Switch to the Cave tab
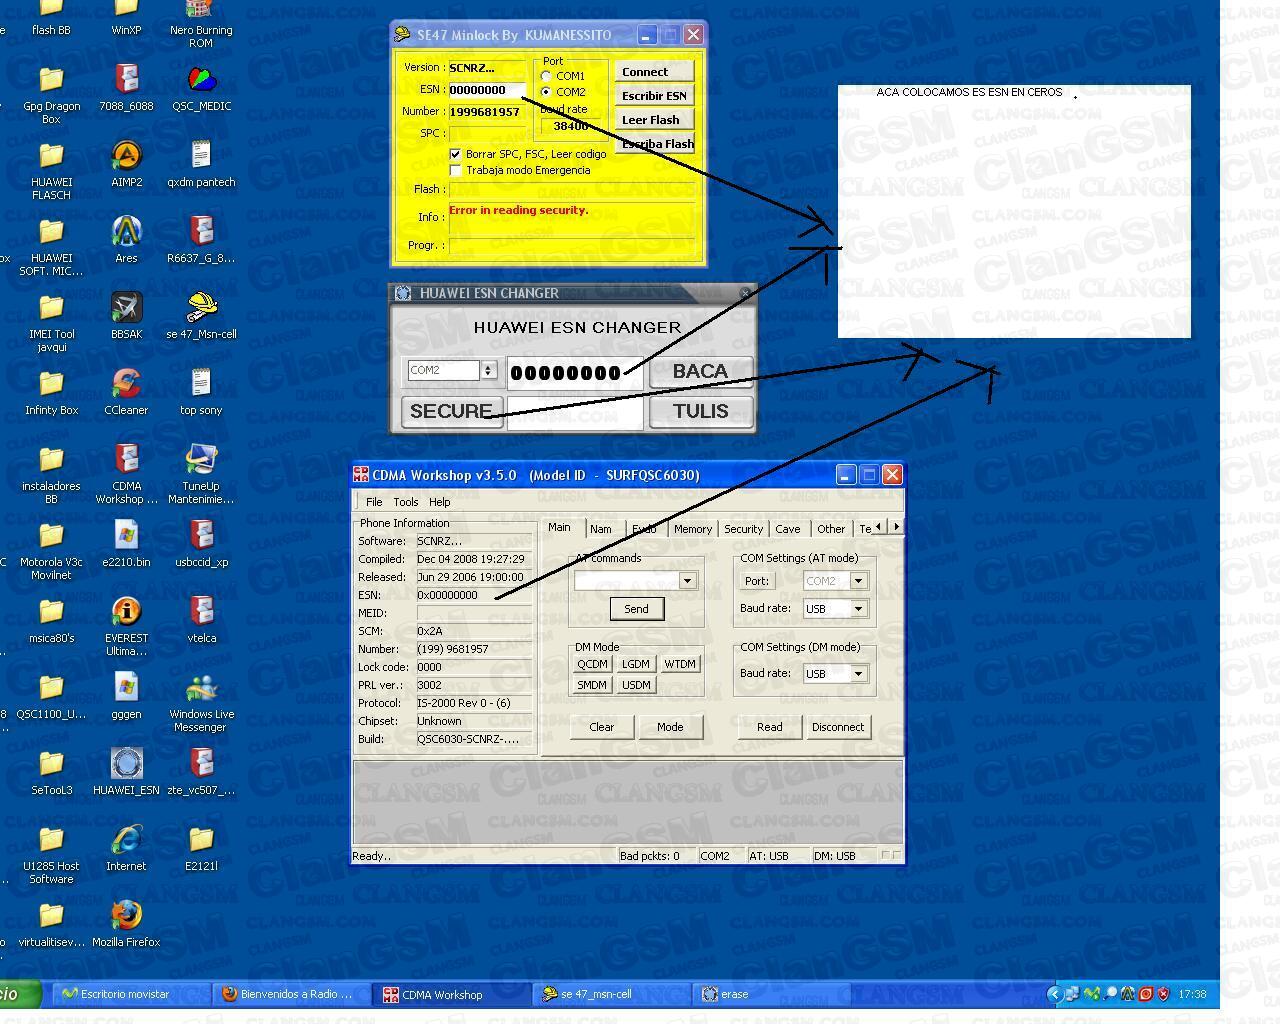 [x=788, y=529]
